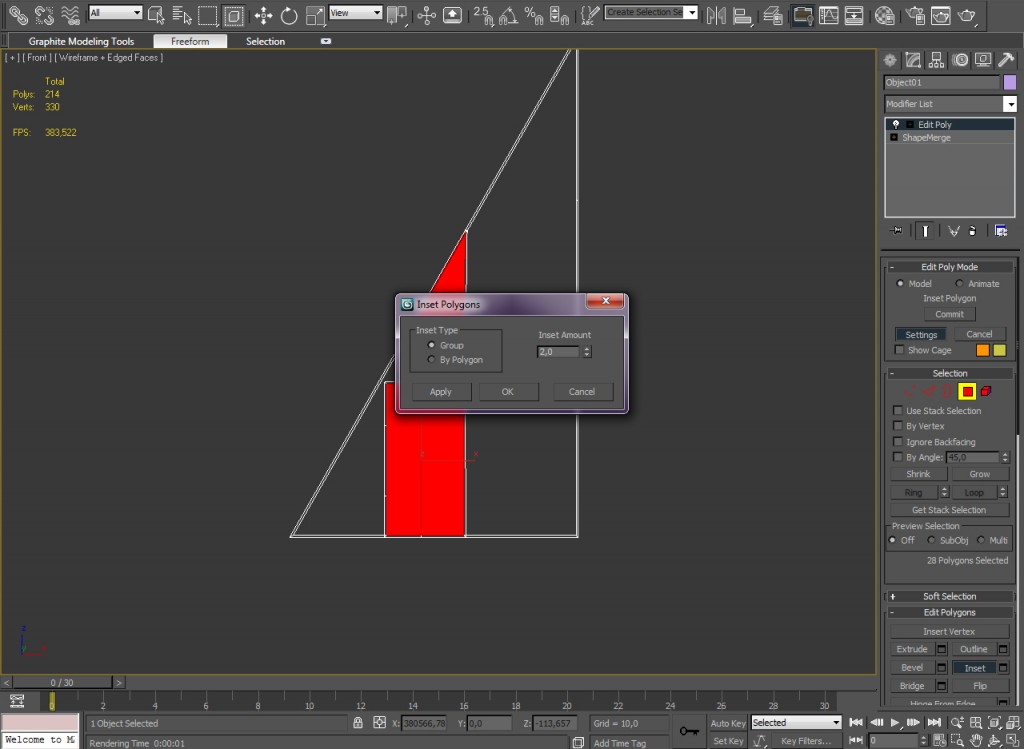Enable Ignore Backfacing checkbox
The height and width of the screenshot is (749, 1024).
pos(898,442)
